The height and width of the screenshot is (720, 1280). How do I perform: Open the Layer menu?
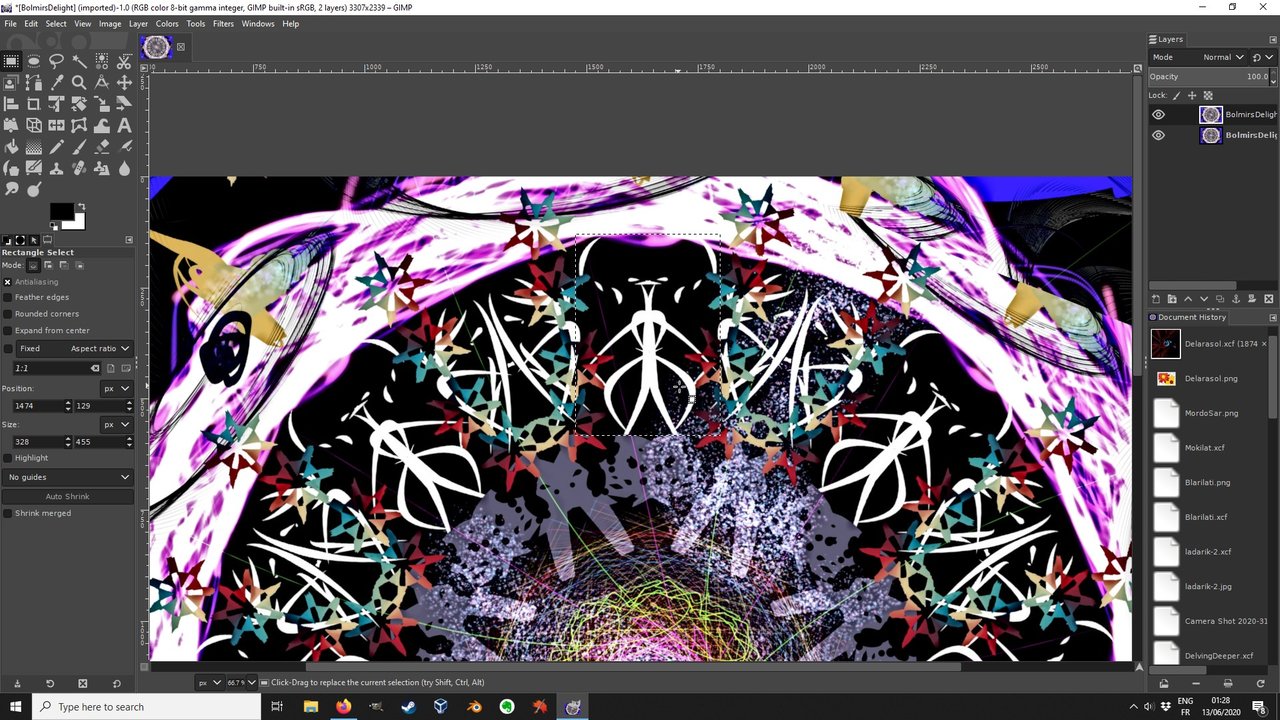(138, 23)
